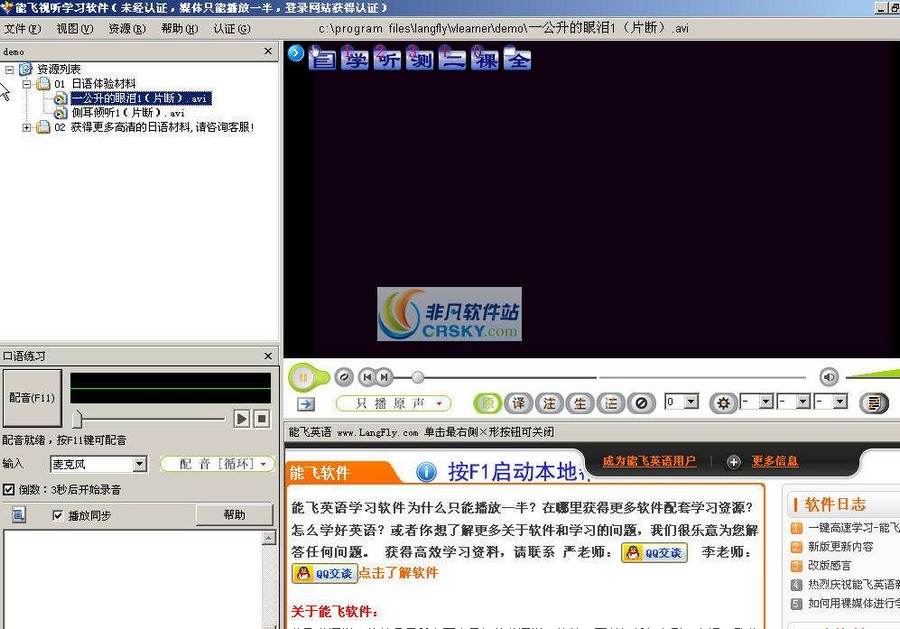The height and width of the screenshot is (629, 900).
Task: Expand the 02 获得更多高清的日语材料 folder
Action: pos(26,127)
